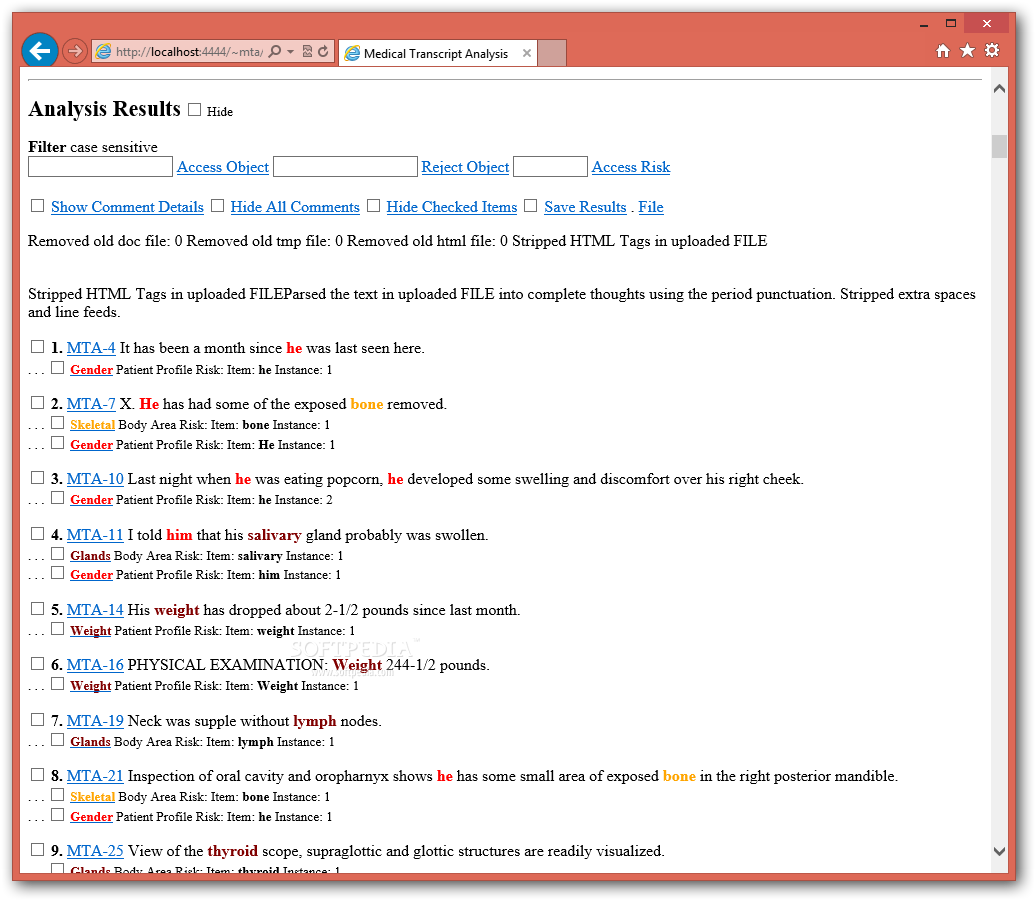Open the Tools gear icon
The height and width of the screenshot is (901, 1036).
[x=992, y=51]
